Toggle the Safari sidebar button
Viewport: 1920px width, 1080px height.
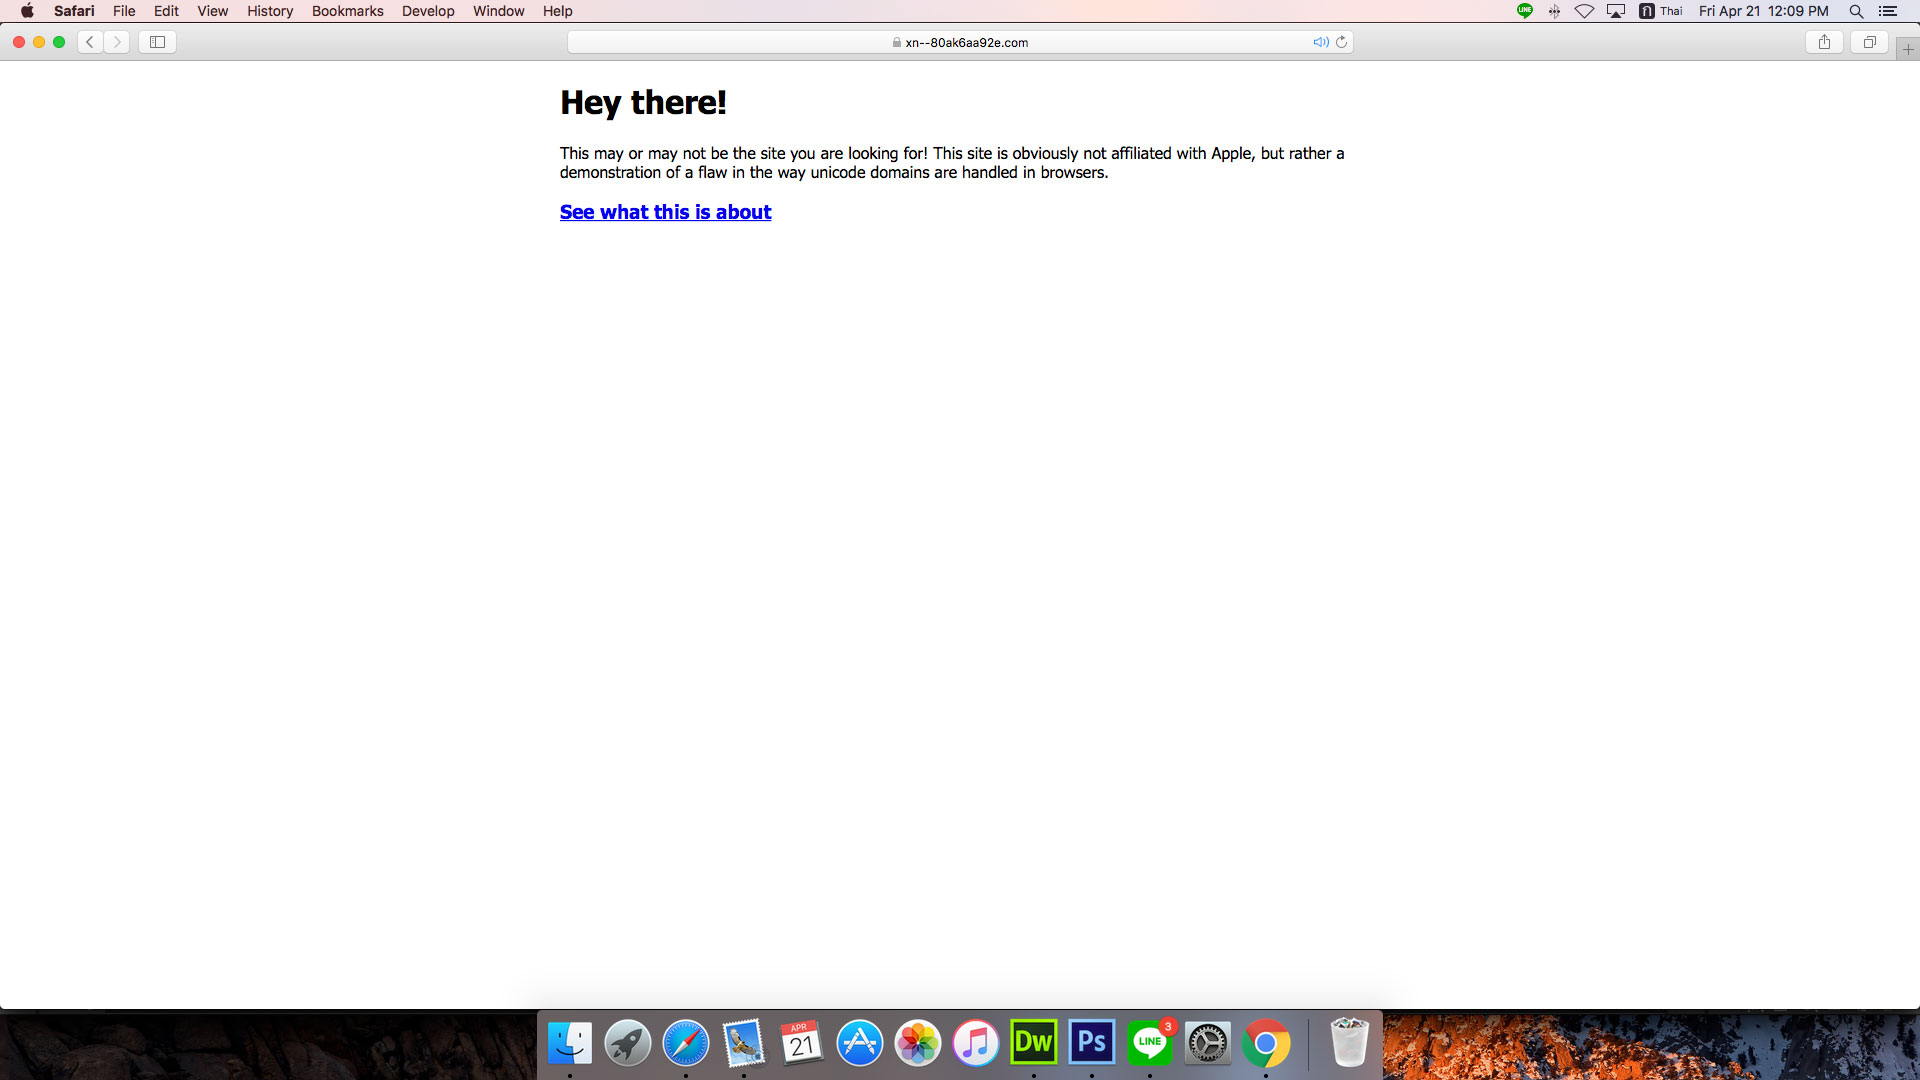(157, 42)
